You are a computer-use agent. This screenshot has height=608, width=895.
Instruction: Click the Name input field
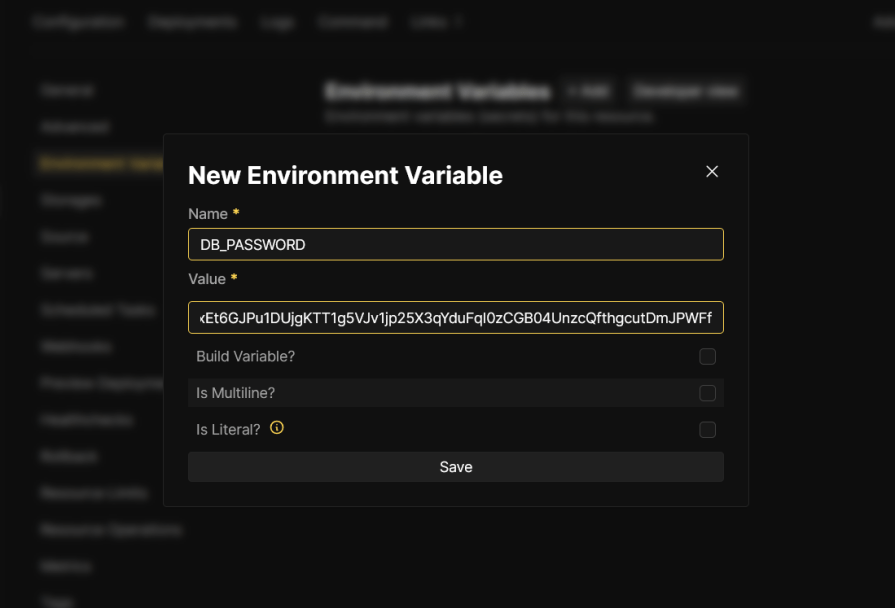click(455, 244)
